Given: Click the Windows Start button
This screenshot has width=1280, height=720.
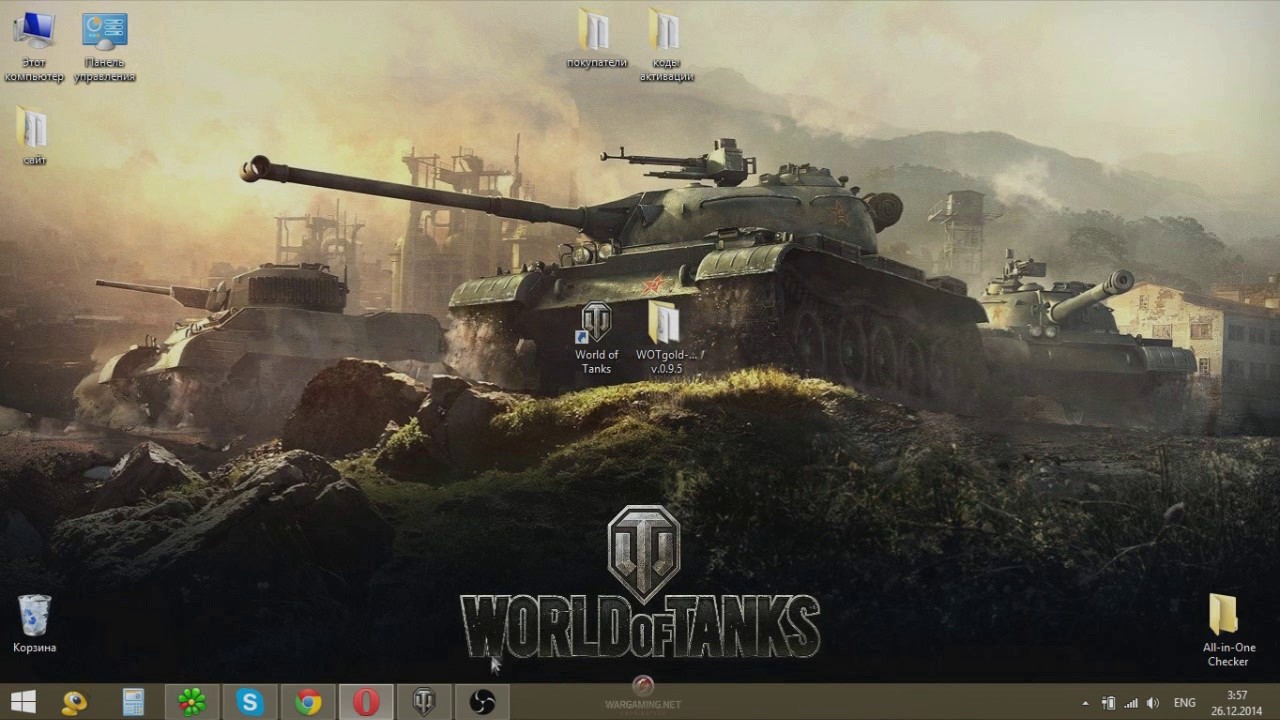Looking at the screenshot, I should [x=22, y=702].
